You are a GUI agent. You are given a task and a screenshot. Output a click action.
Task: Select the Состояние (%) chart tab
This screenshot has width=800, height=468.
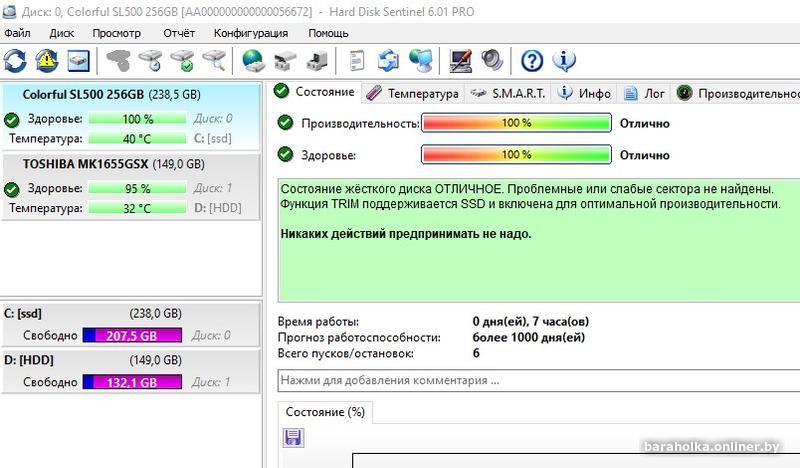pos(325,412)
